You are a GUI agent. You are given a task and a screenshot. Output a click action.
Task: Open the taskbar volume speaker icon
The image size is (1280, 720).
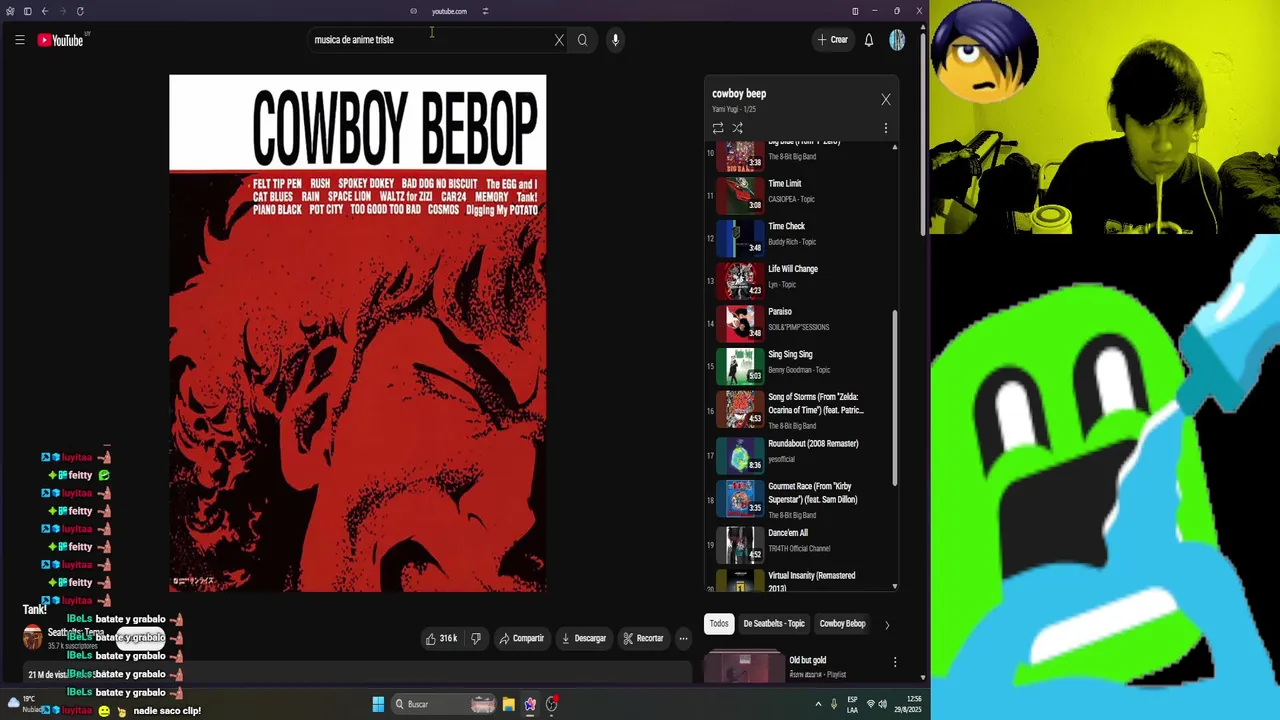click(882, 704)
